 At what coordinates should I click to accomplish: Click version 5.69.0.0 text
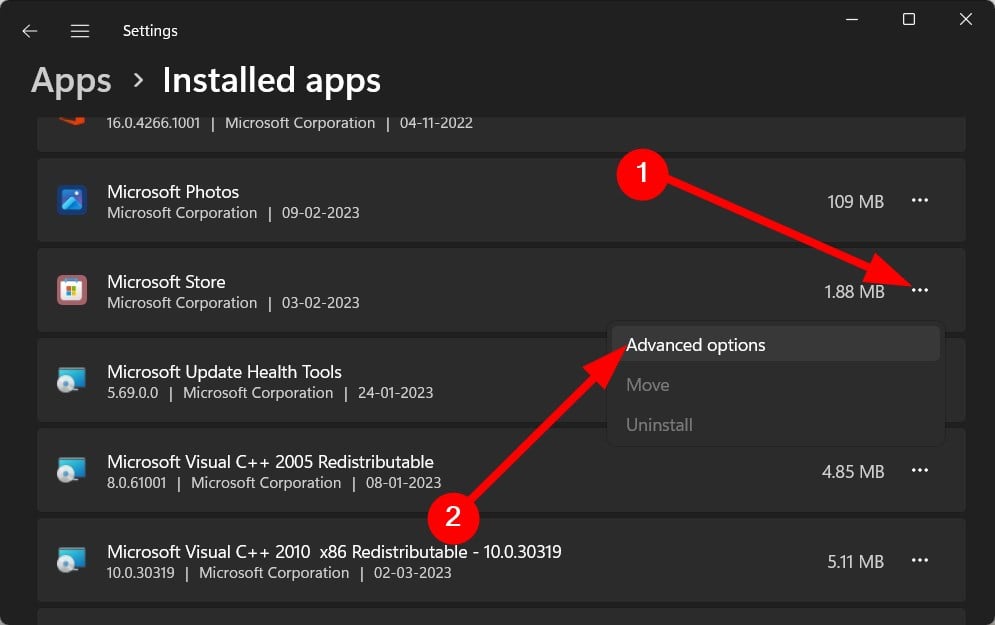133,393
